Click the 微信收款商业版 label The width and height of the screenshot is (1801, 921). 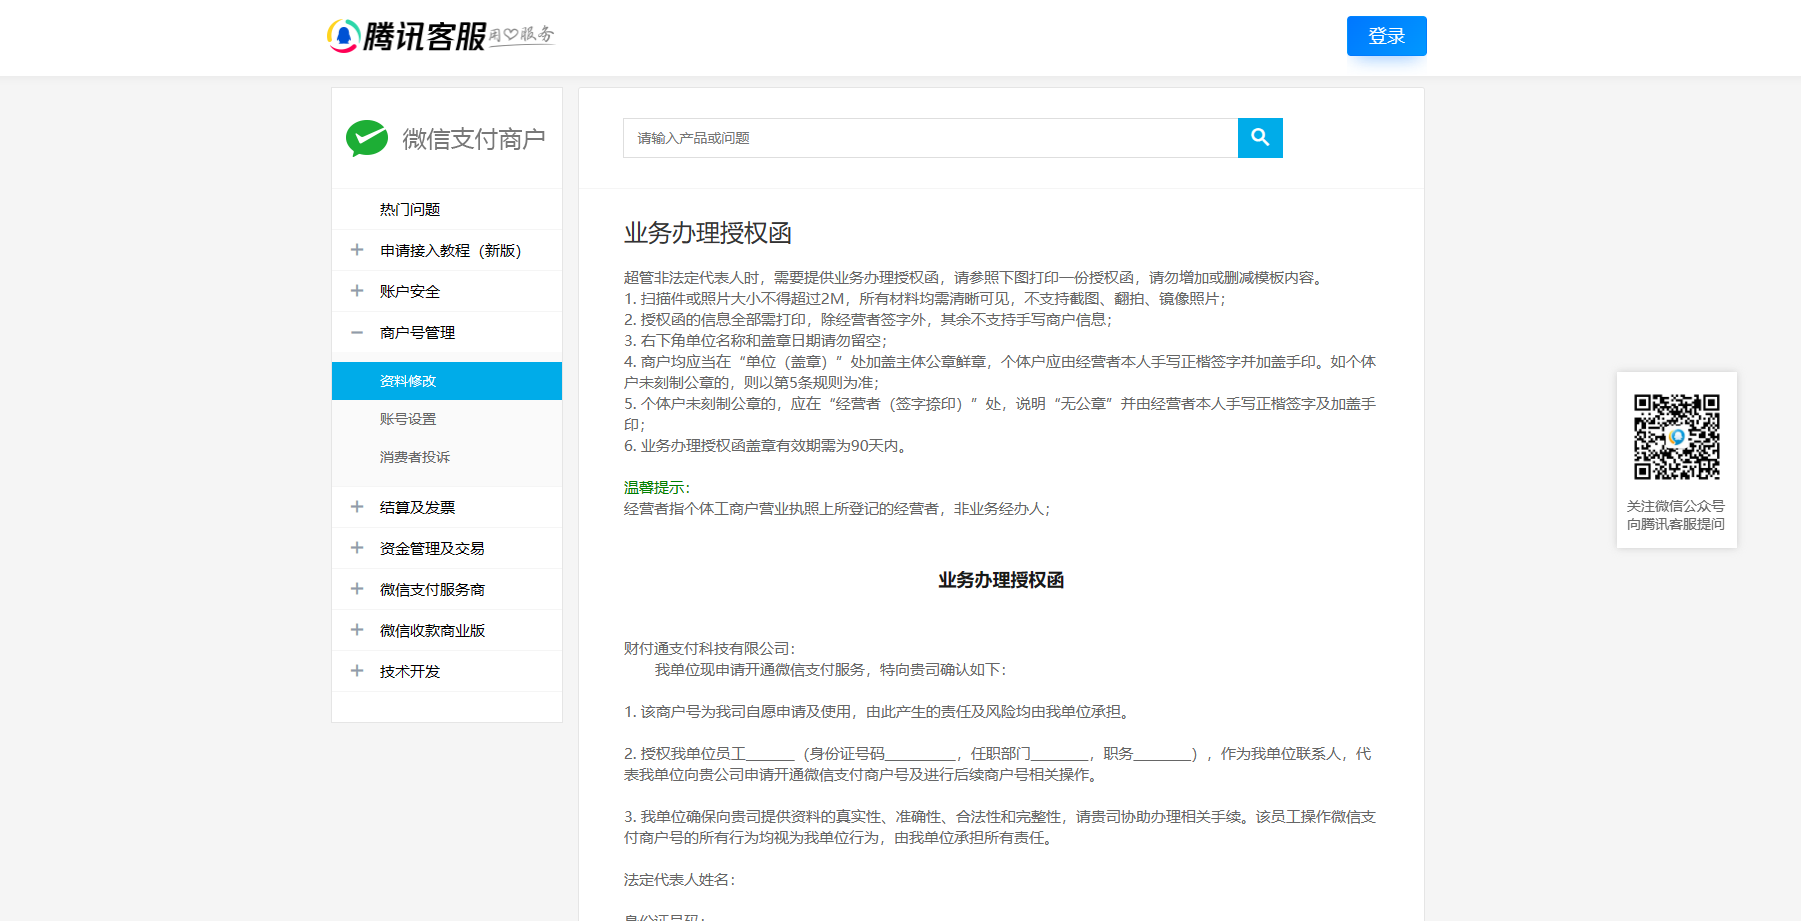(x=432, y=630)
